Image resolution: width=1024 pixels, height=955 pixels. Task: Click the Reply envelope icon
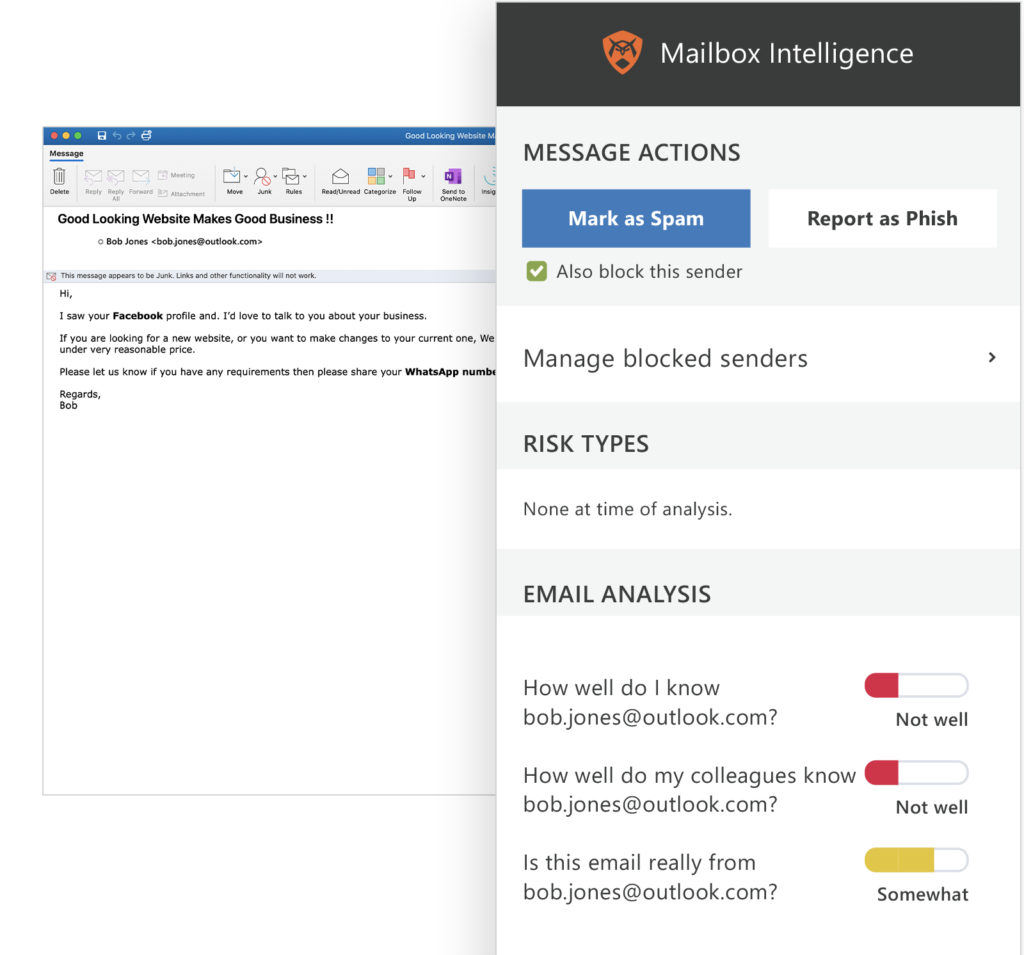click(x=93, y=176)
